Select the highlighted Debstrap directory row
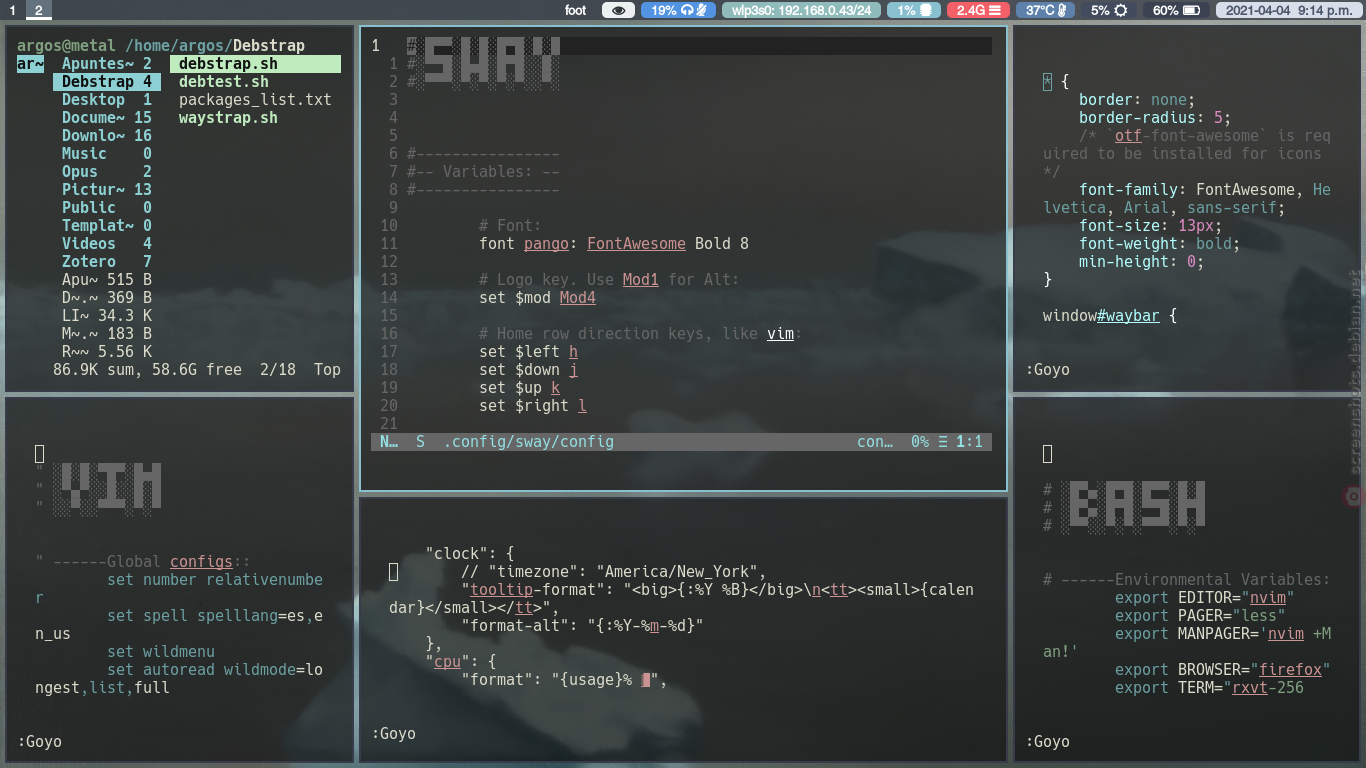 click(107, 82)
